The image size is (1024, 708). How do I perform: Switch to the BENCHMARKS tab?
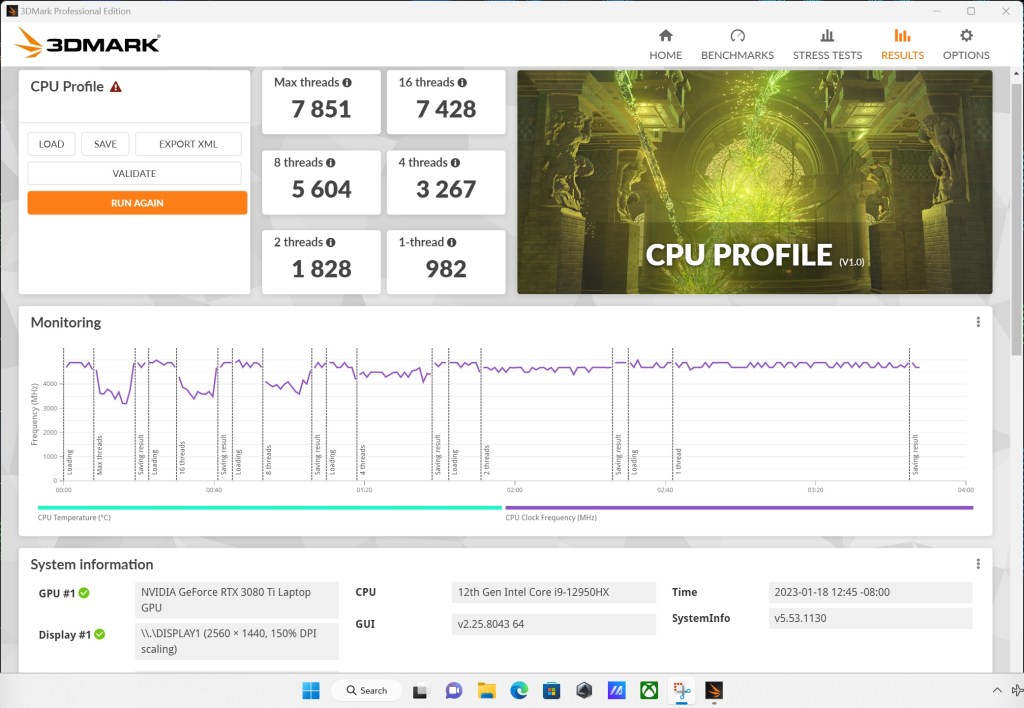coord(737,44)
